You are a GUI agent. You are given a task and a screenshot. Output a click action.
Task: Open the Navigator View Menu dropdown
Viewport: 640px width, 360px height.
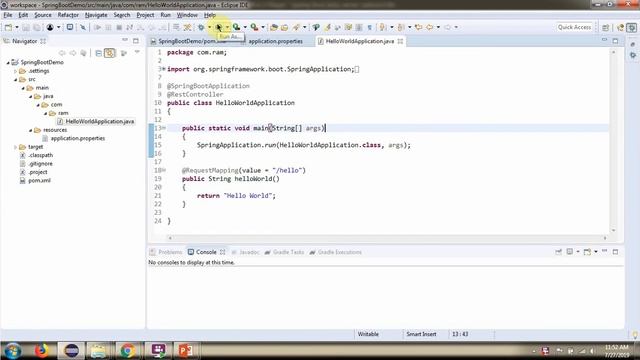137,53
